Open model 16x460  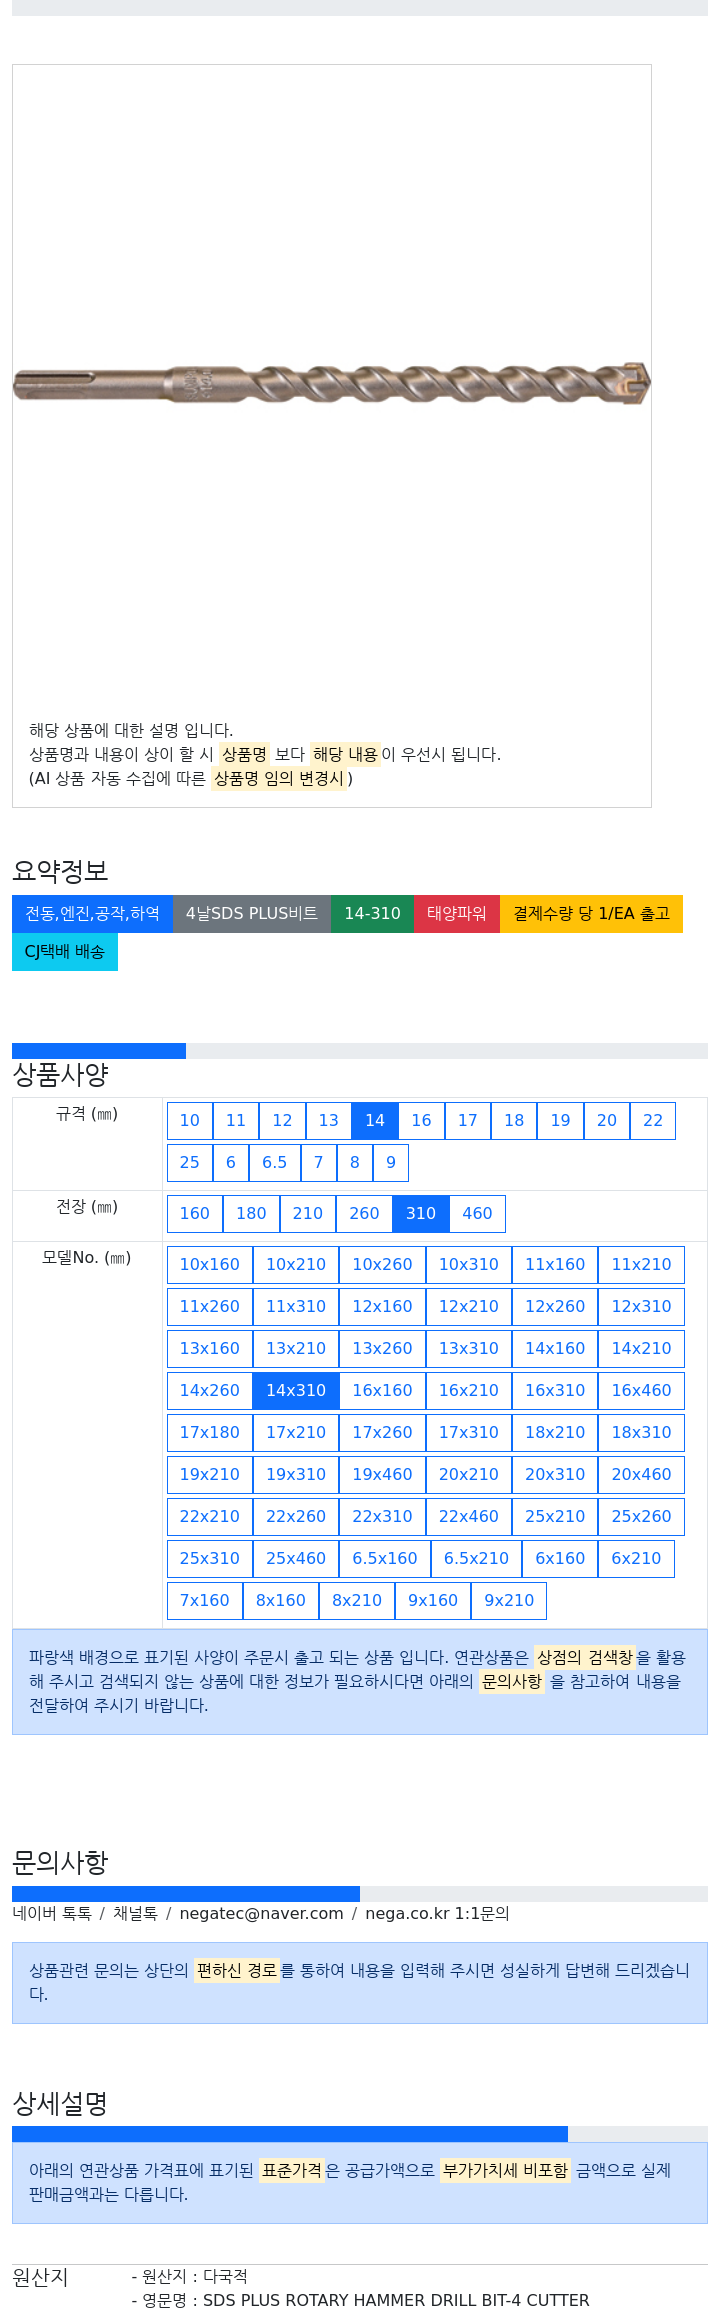[642, 1390]
